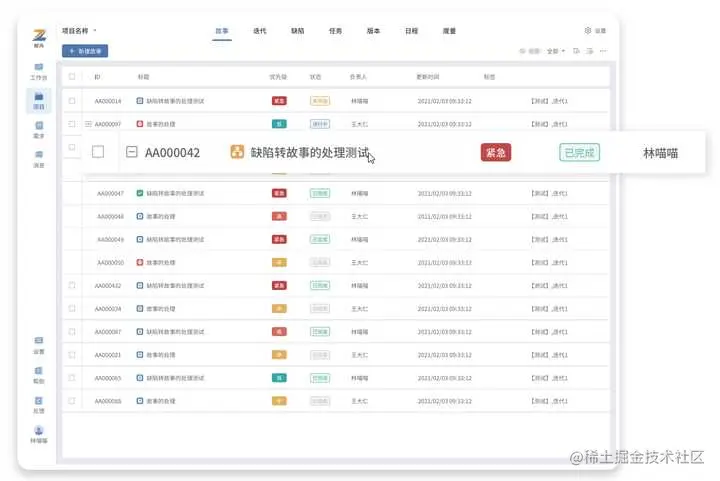Viewport: 720px width, 481px height.
Task: Switch to the 日程 tab
Action: (411, 31)
